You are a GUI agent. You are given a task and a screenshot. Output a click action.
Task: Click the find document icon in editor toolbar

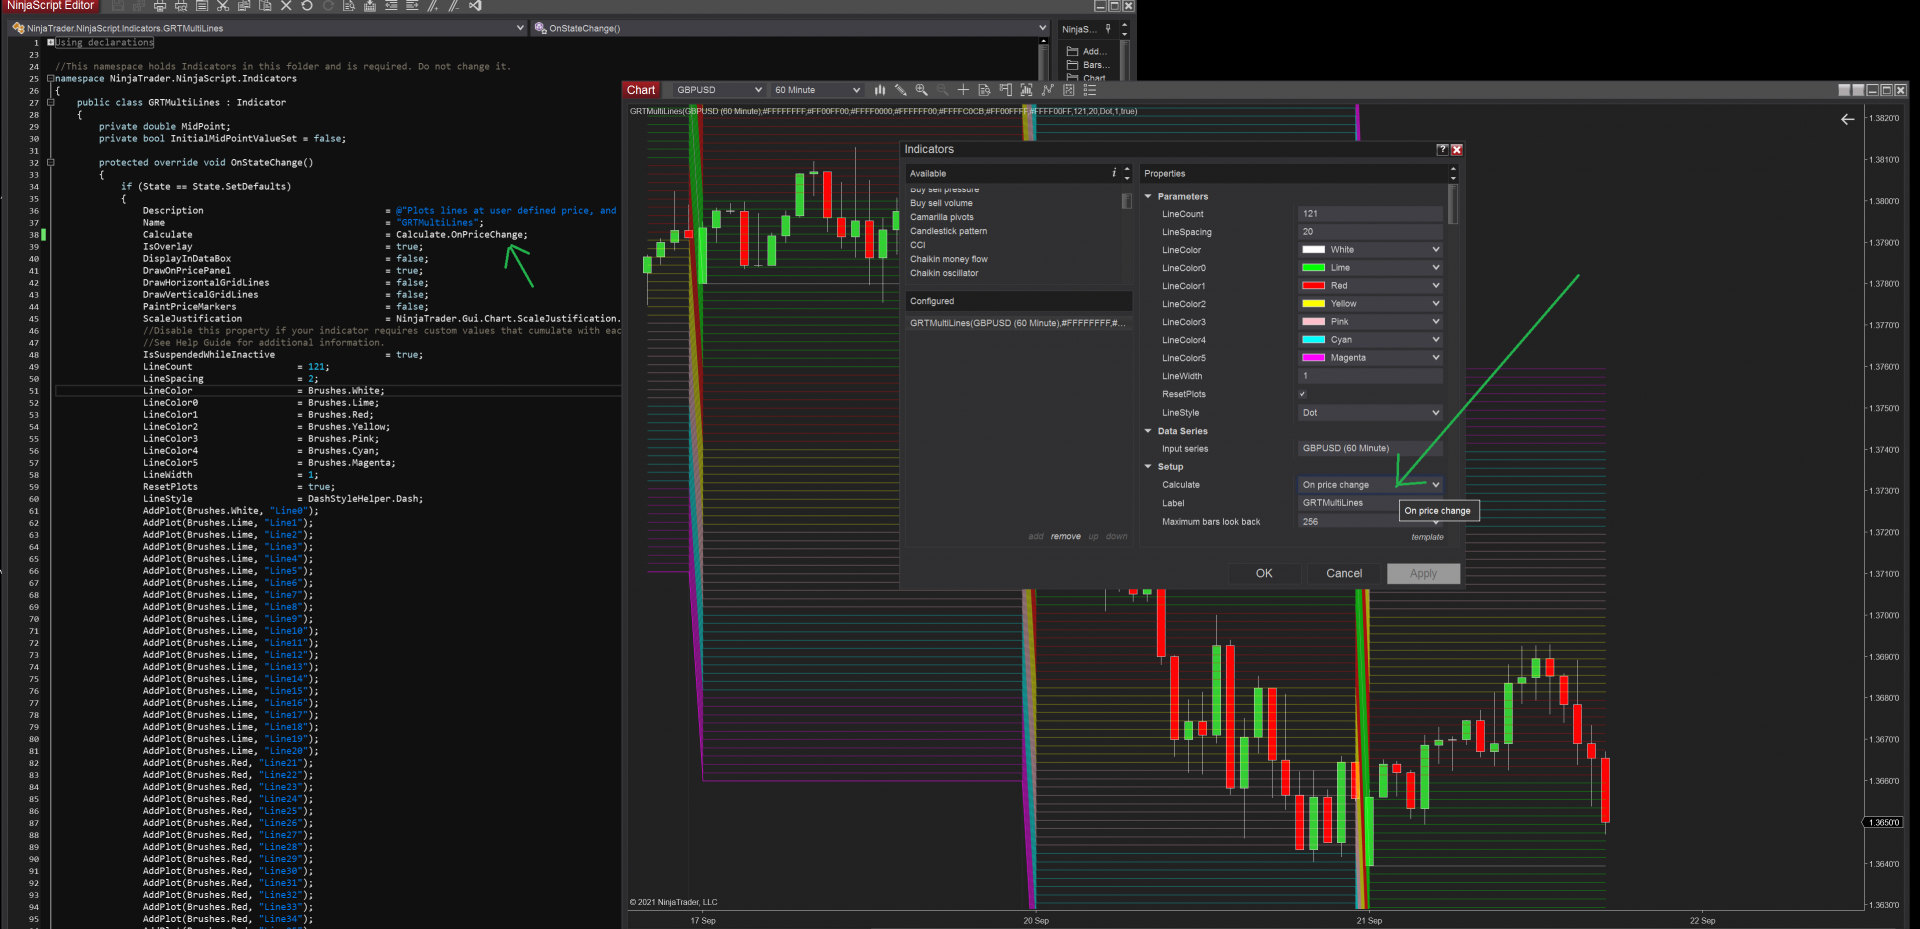tap(349, 6)
